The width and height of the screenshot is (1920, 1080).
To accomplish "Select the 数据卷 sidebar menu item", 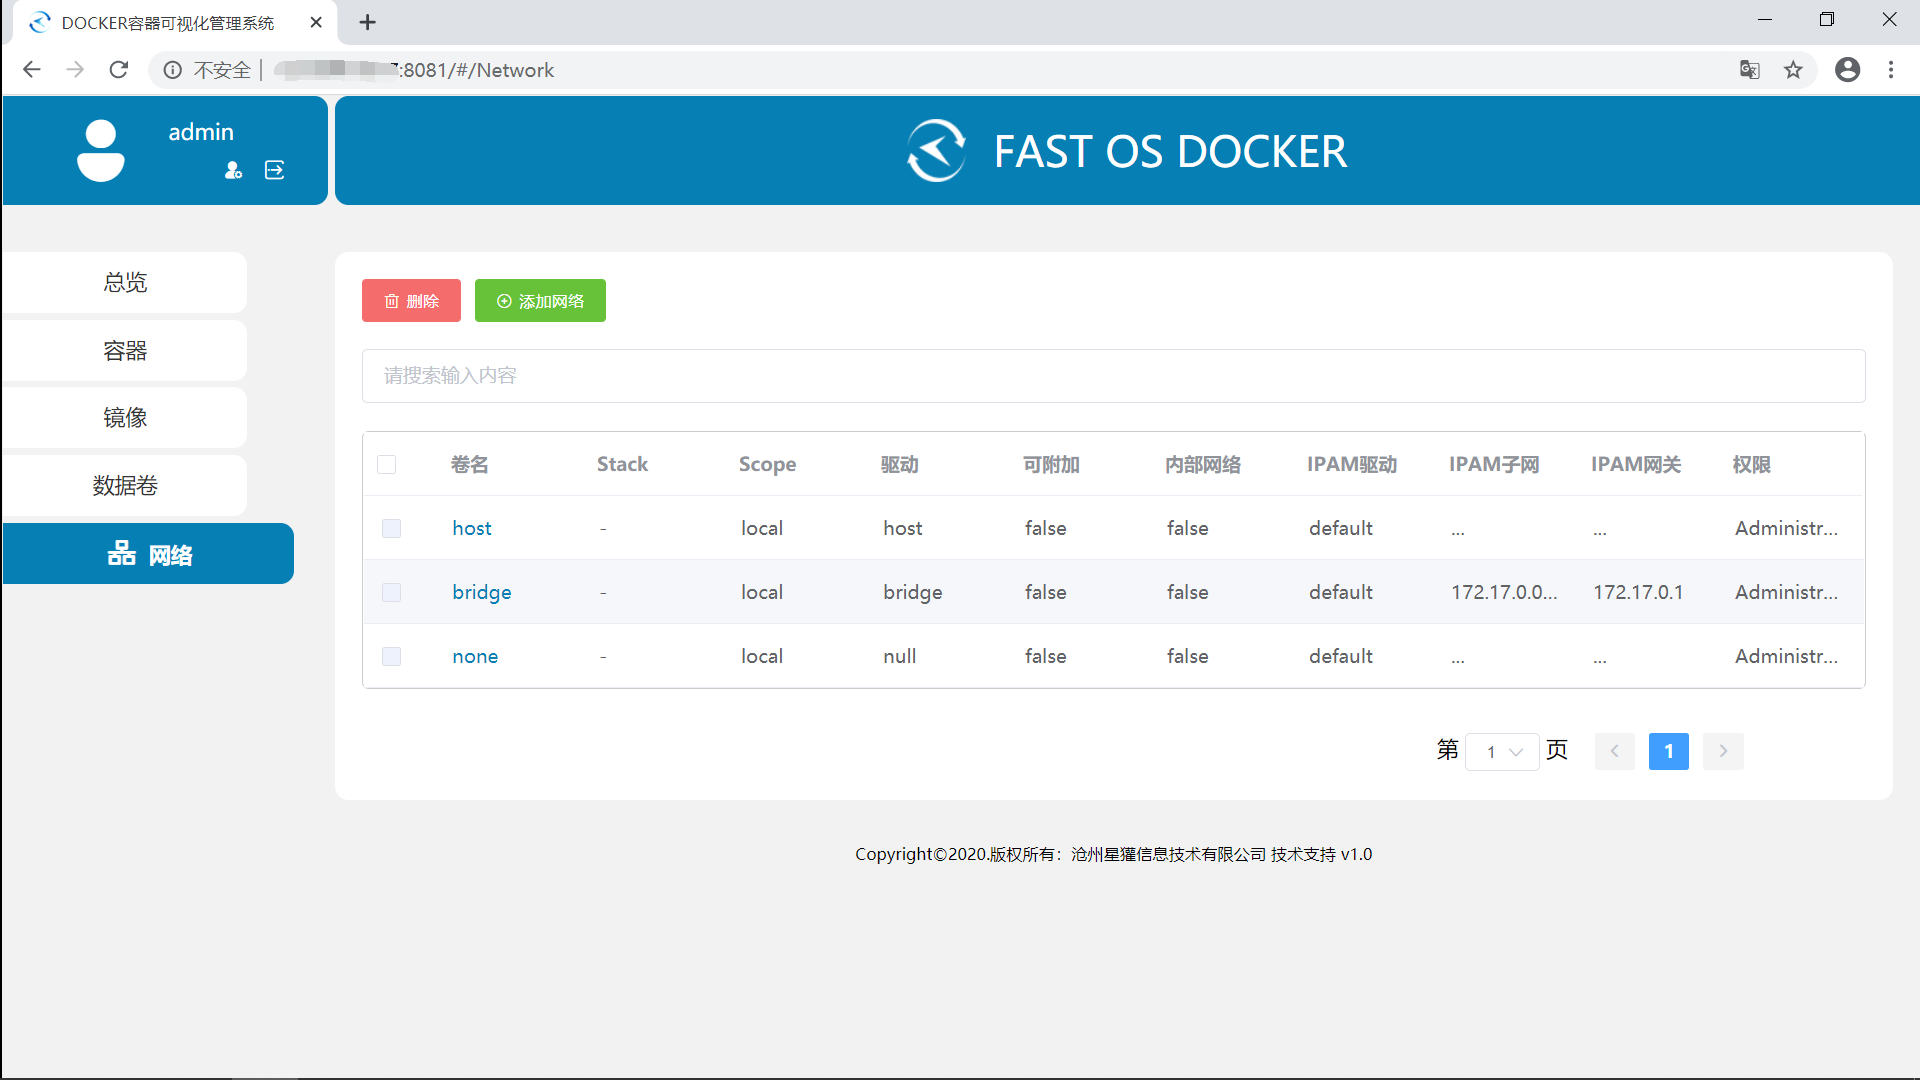I will [x=125, y=486].
